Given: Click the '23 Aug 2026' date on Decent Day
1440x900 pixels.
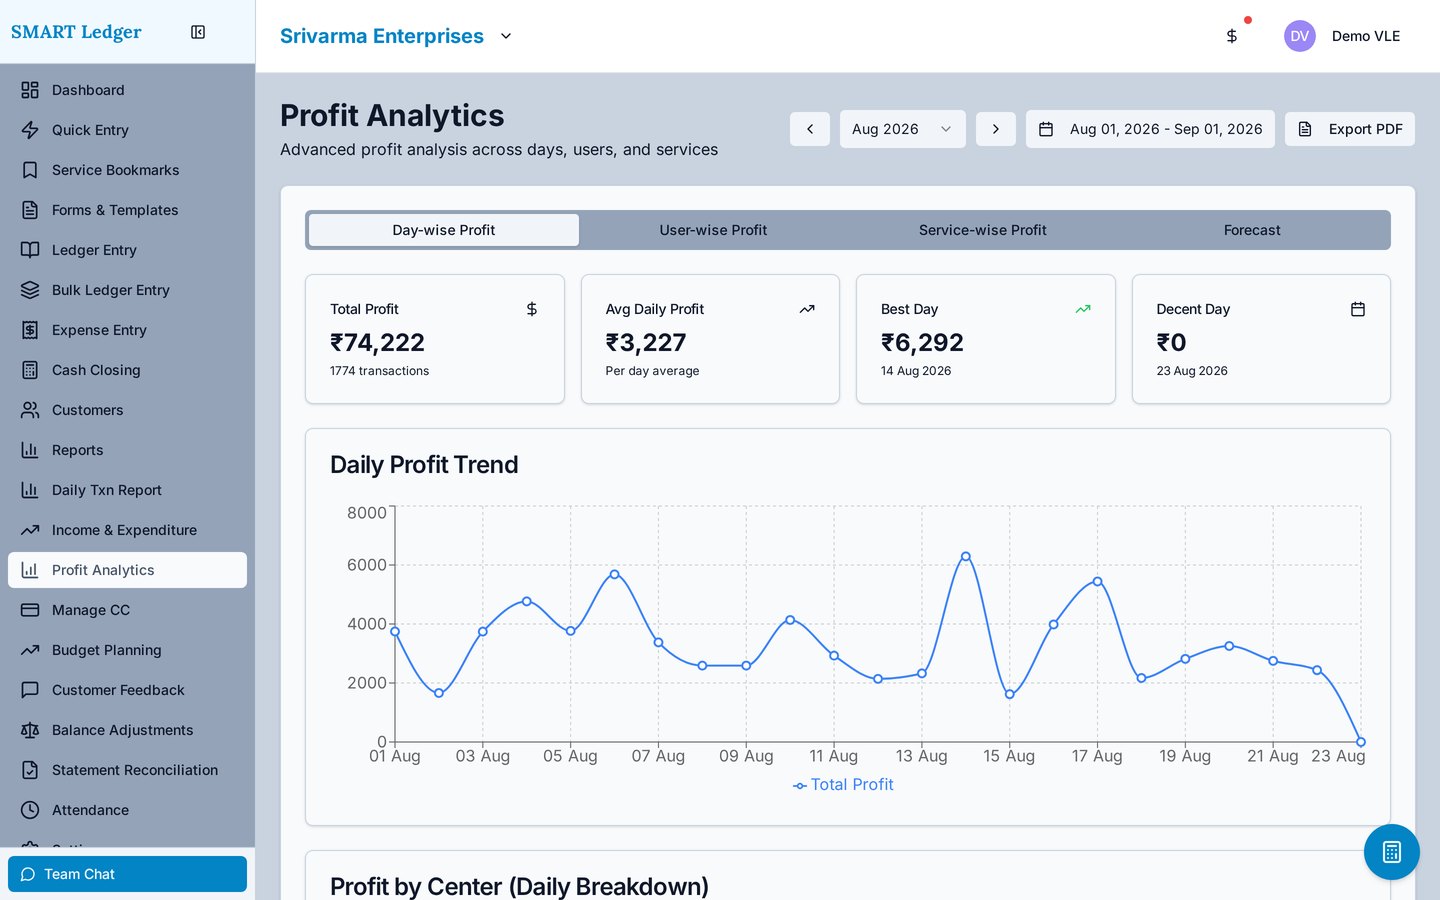Looking at the screenshot, I should 1192,371.
